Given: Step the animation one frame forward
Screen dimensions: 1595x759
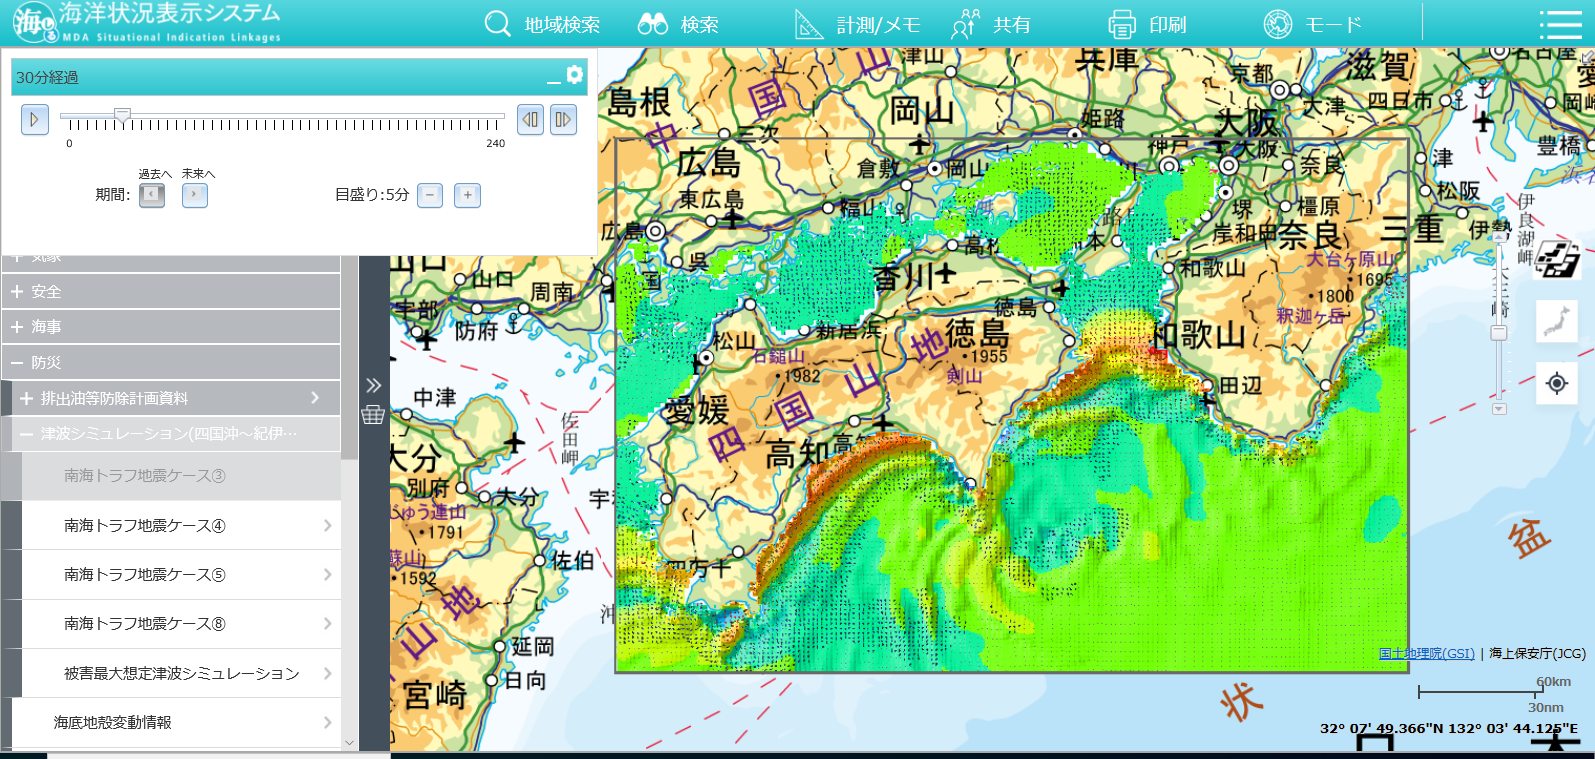Looking at the screenshot, I should 563,120.
